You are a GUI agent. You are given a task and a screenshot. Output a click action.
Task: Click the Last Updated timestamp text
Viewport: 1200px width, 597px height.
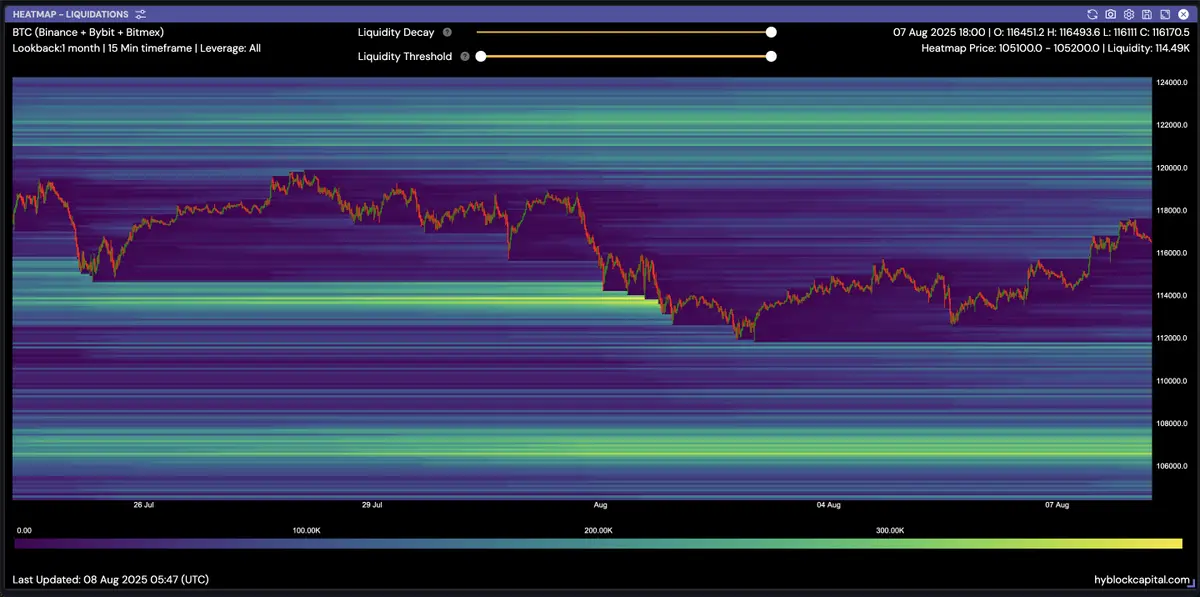pyautogui.click(x=111, y=579)
